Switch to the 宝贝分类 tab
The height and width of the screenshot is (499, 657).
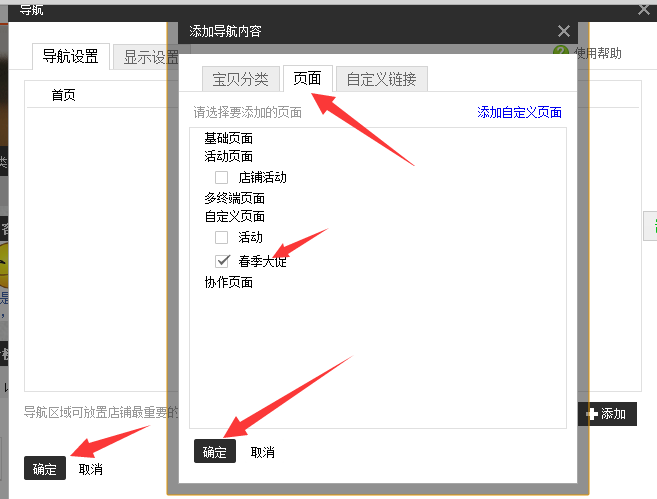(240, 79)
